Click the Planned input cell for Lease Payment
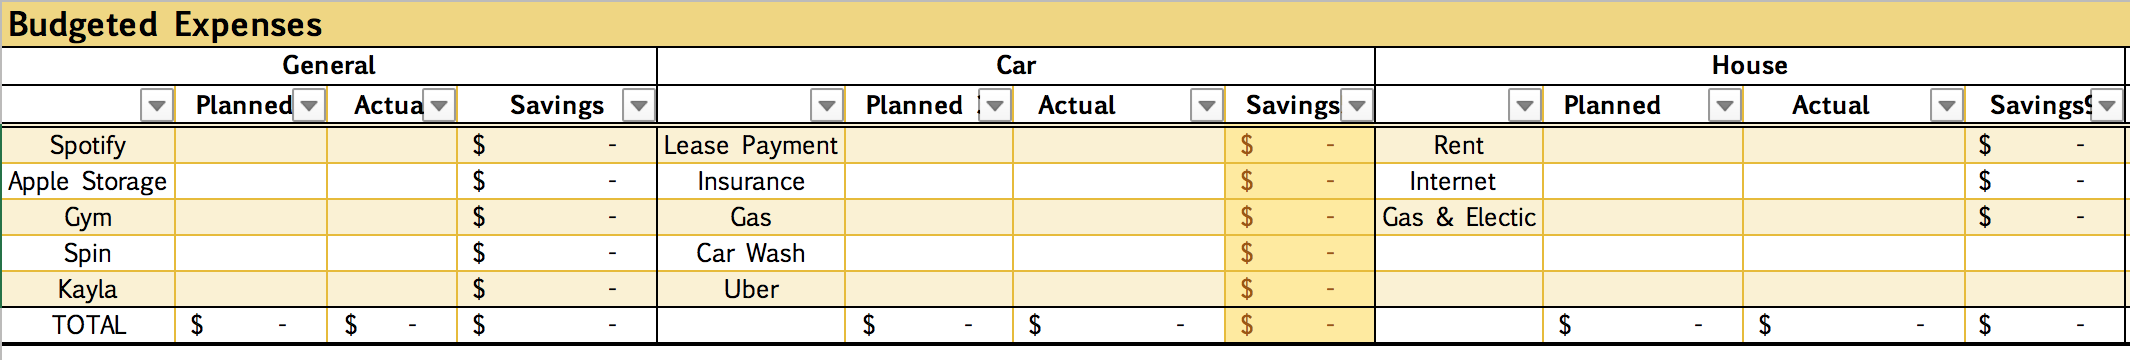This screenshot has height=360, width=2130. [929, 145]
